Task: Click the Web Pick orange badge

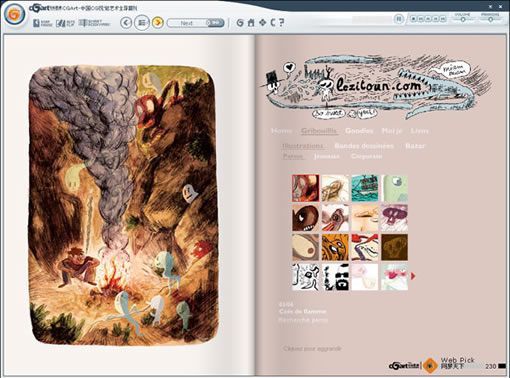Action: [430, 365]
